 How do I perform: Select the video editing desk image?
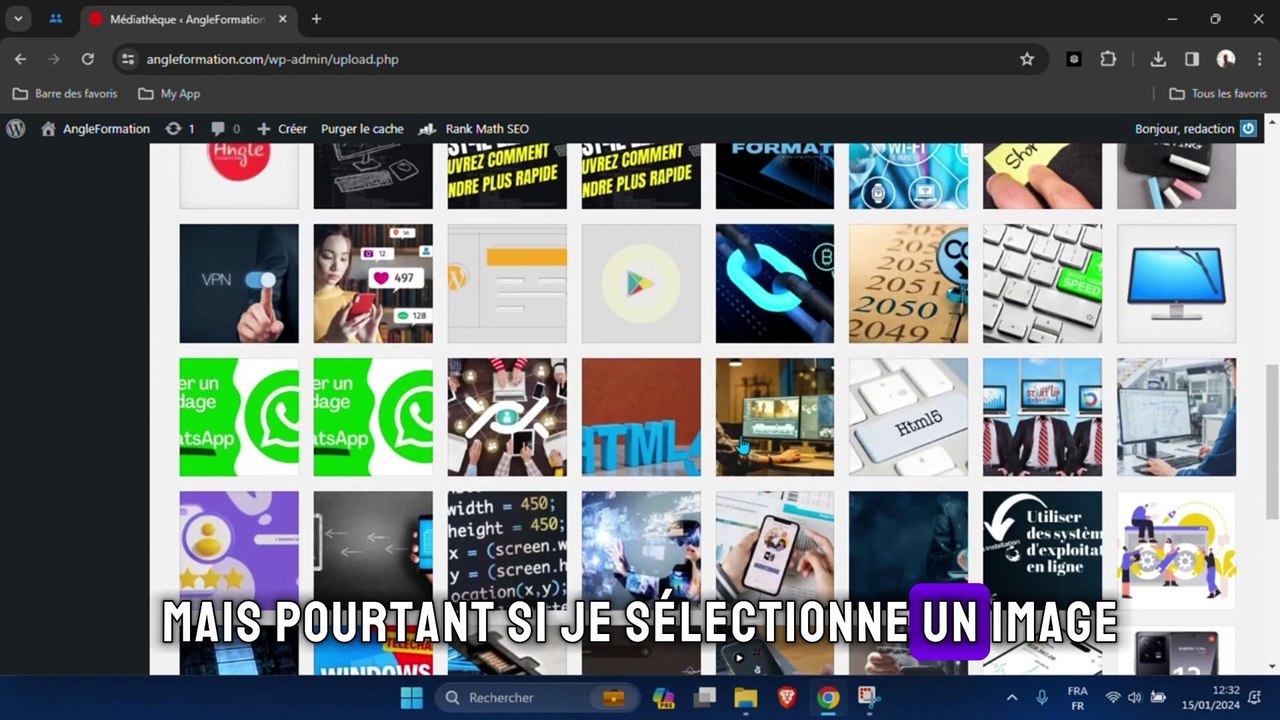tap(775, 417)
